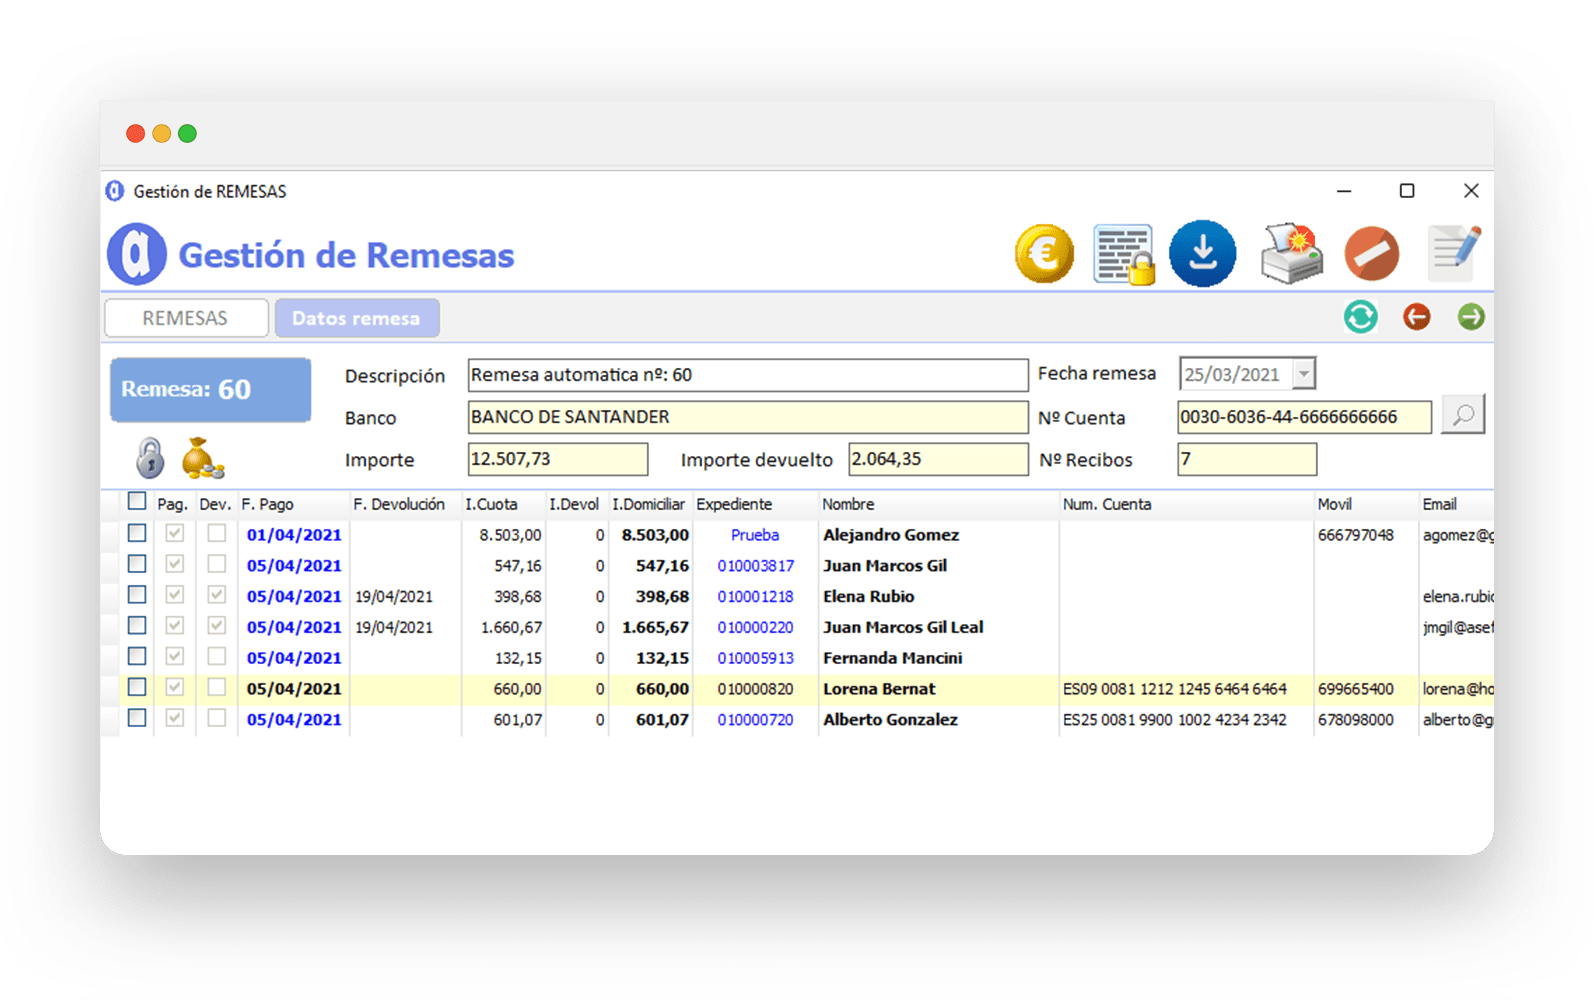Click the Importe field 12.507,73
Image resolution: width=1594 pixels, height=1000 pixels.
pos(558,459)
